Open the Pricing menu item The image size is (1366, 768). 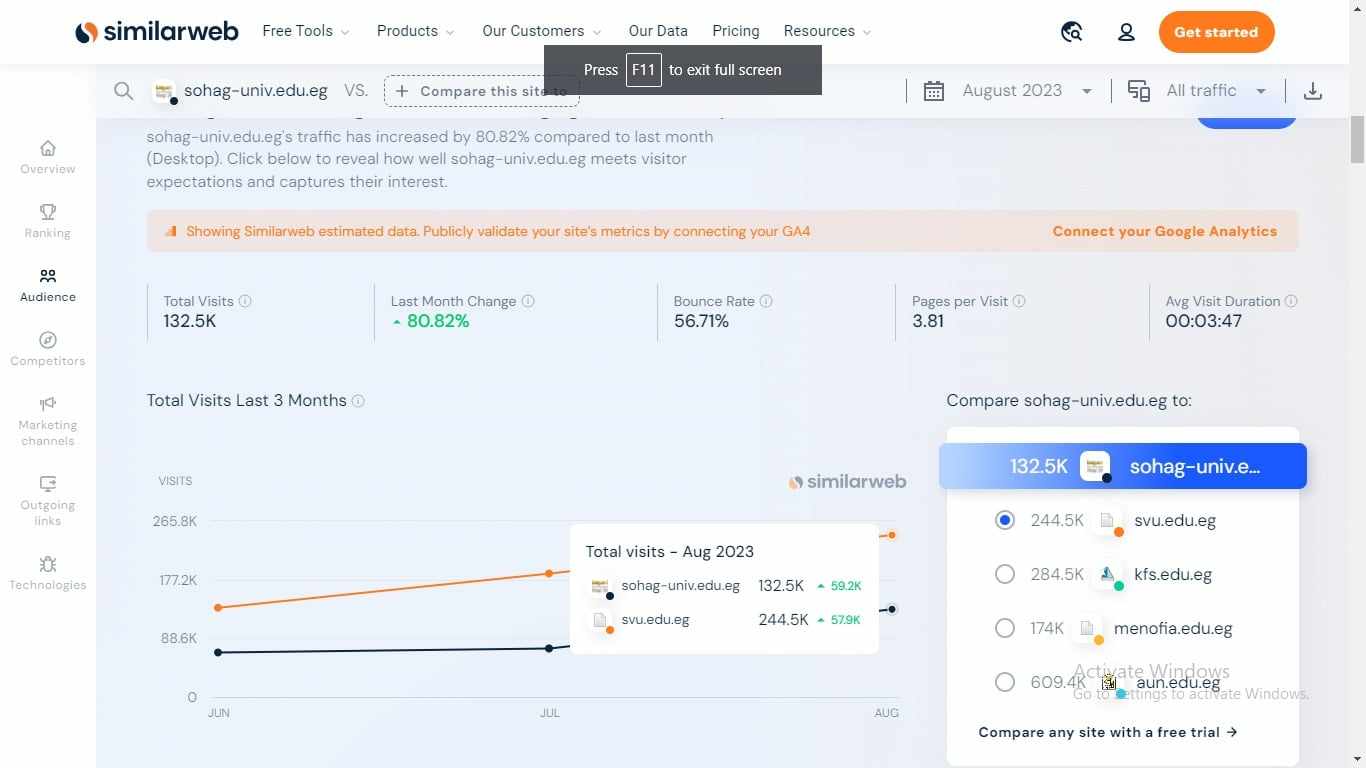[x=735, y=31]
